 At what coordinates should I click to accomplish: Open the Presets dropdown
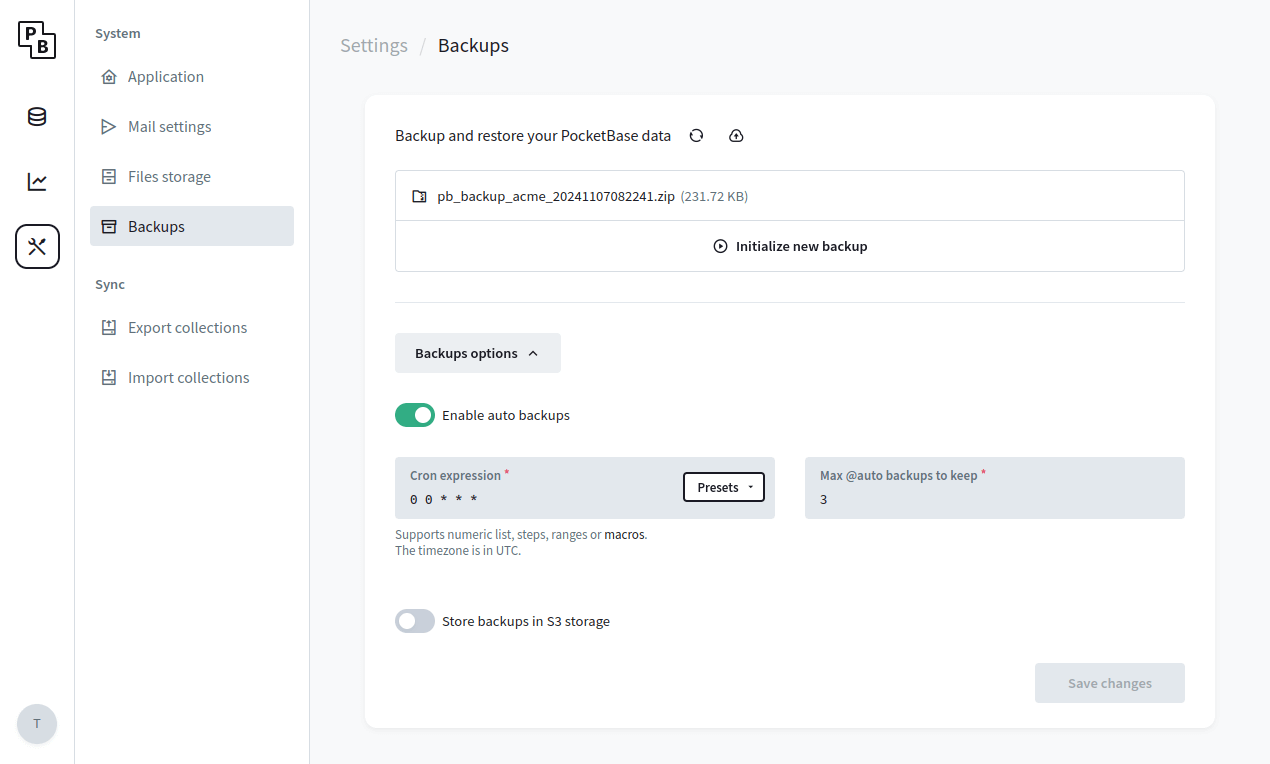coord(723,487)
